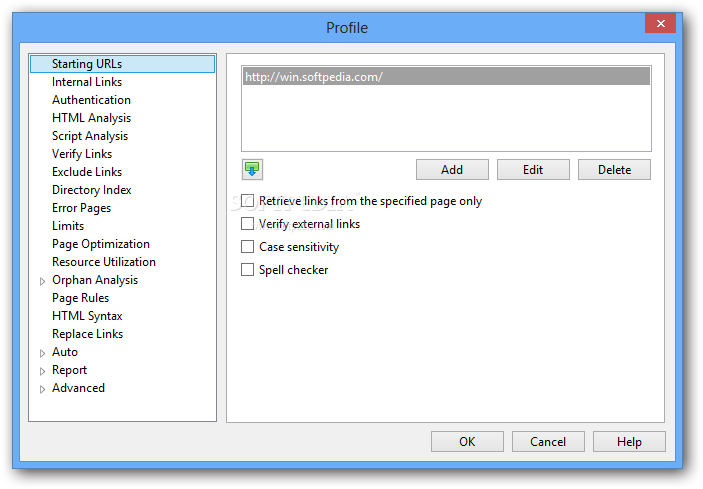Select Starting URLs in the tree
703x489 pixels.
[122, 64]
